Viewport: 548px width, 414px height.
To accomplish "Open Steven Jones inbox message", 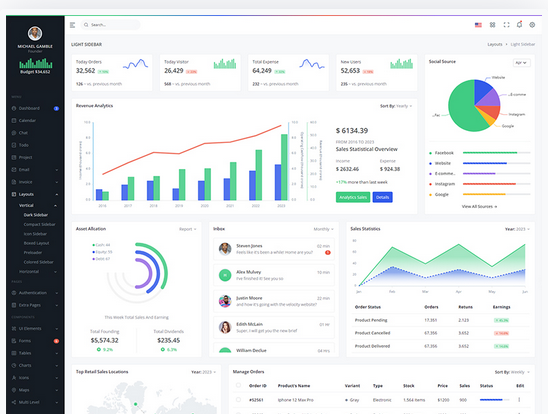I will [x=274, y=249].
